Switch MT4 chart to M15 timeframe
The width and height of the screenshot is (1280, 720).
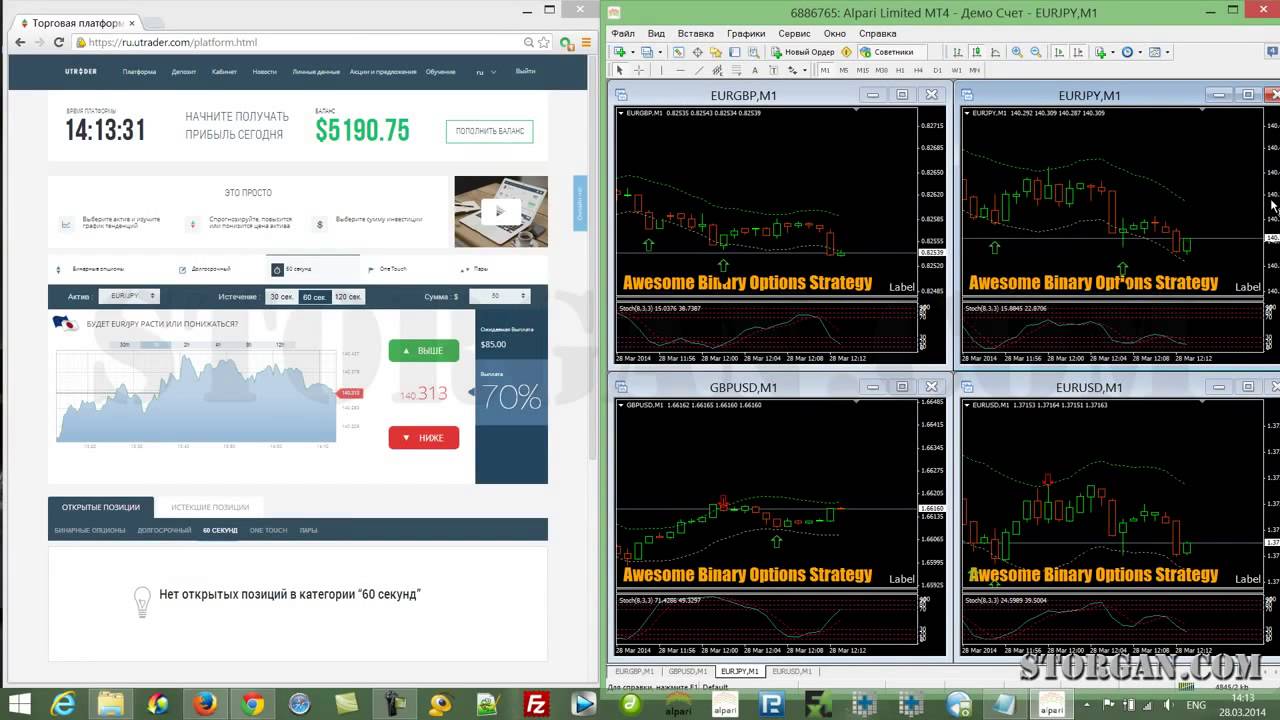pyautogui.click(x=863, y=70)
